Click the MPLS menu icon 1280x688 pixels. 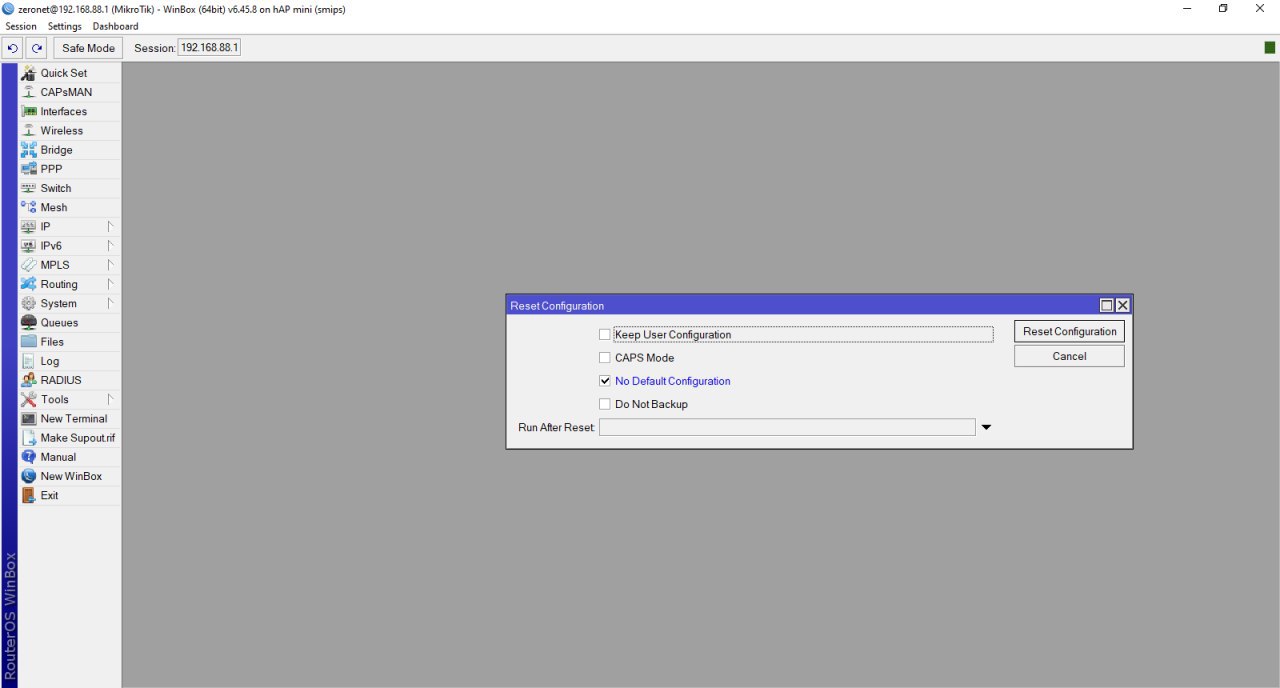coord(29,265)
